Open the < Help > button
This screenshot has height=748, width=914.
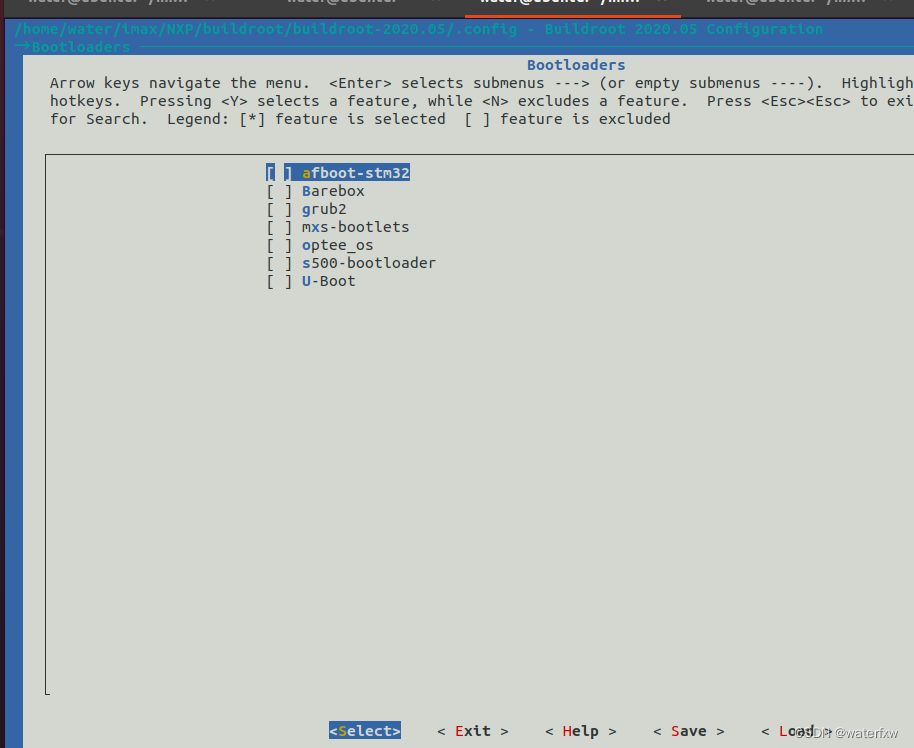tap(581, 731)
